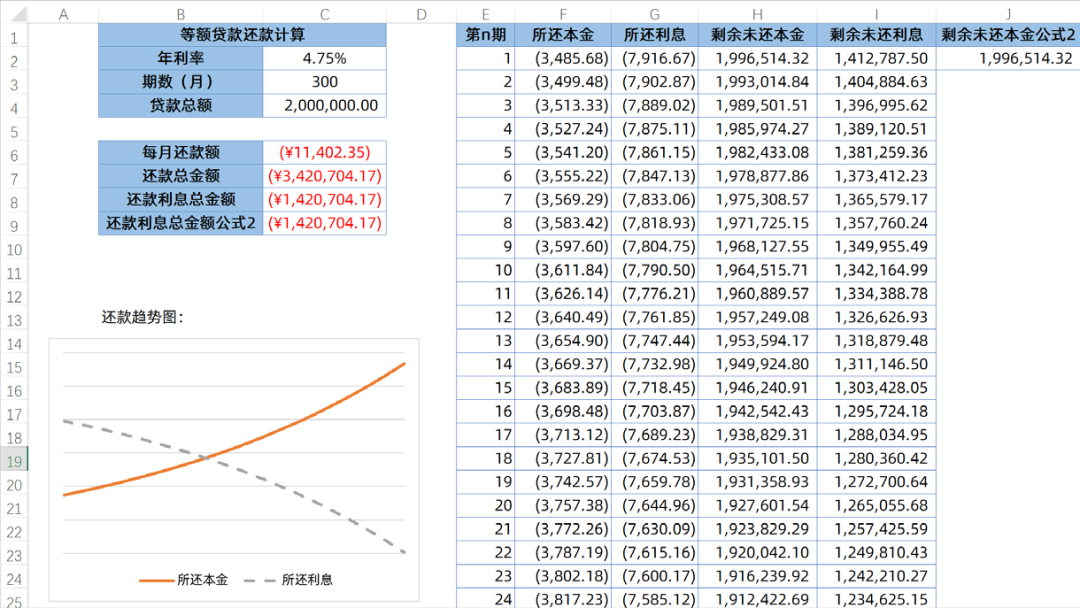Select the annual rate cell showing 4.75%

pos(324,59)
